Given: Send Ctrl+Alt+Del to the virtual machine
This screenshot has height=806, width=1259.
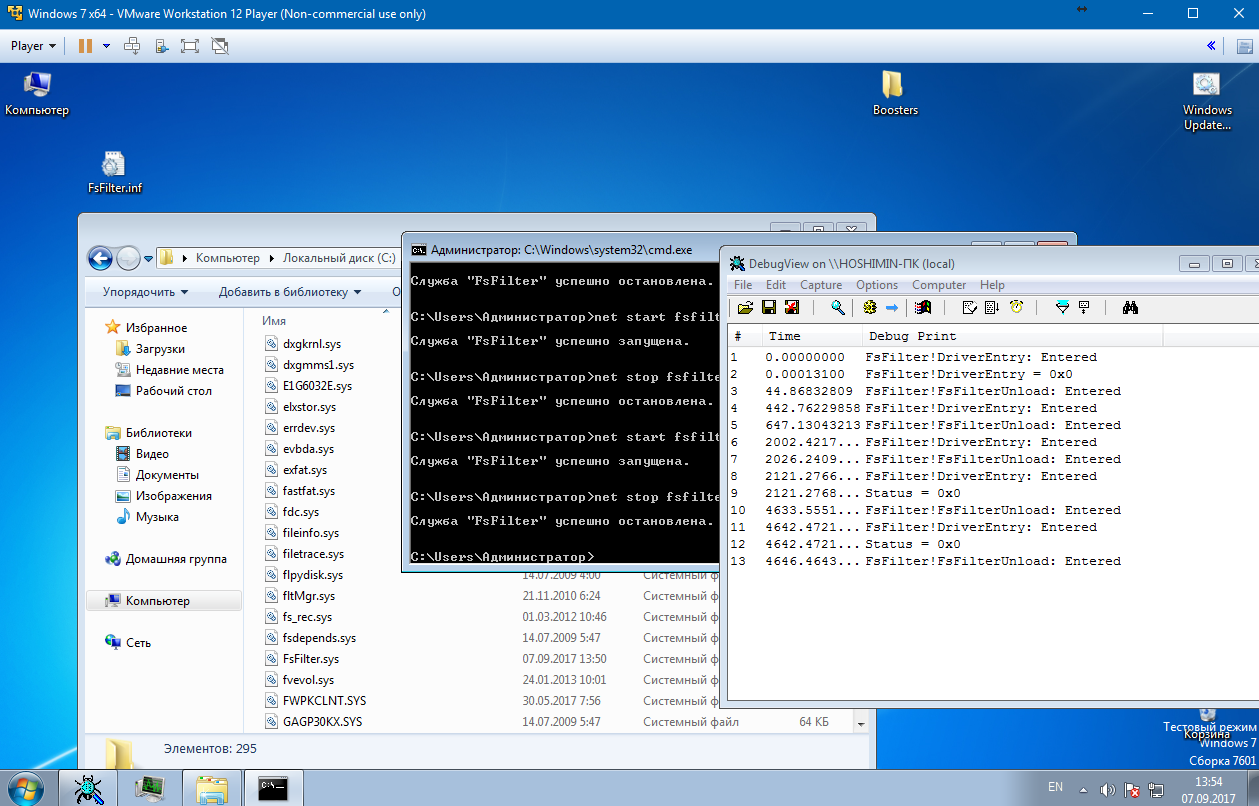Looking at the screenshot, I should [132, 46].
